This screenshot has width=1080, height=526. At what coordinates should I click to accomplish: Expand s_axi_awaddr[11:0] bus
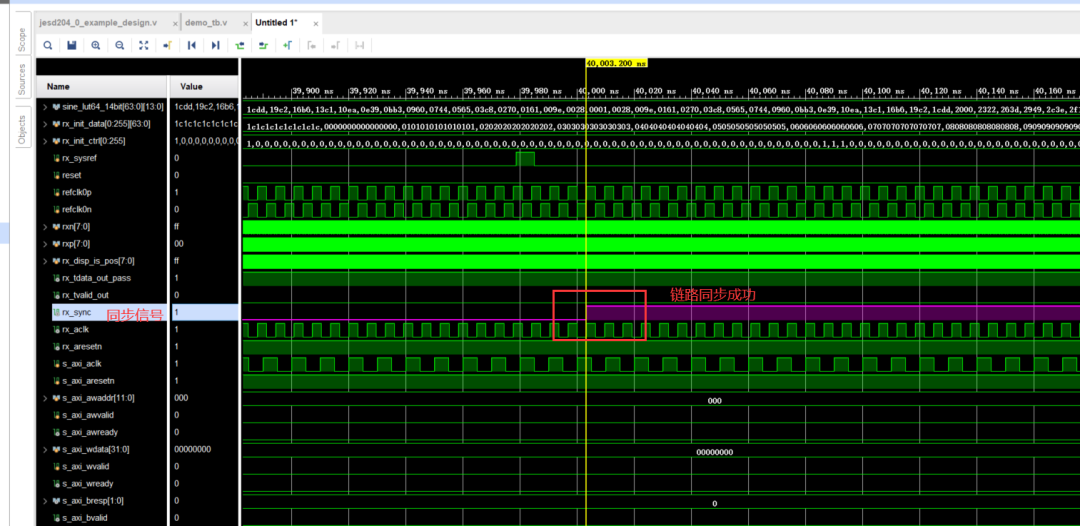(45, 398)
